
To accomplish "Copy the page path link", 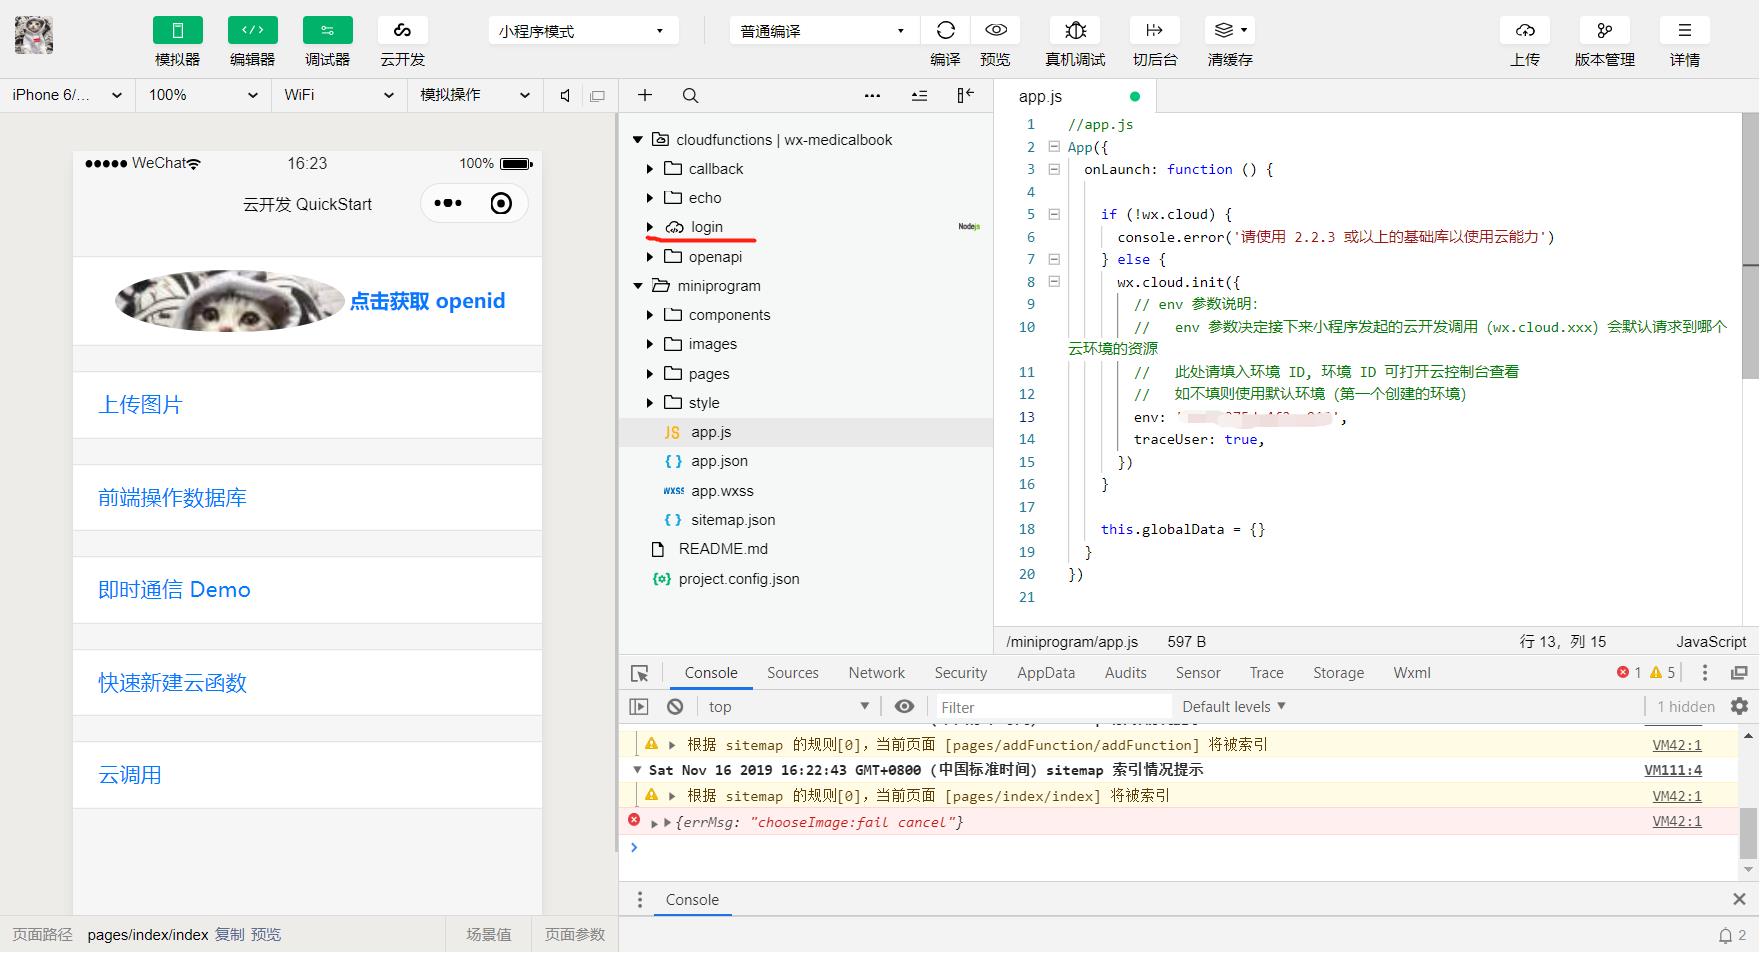I will coord(229,935).
